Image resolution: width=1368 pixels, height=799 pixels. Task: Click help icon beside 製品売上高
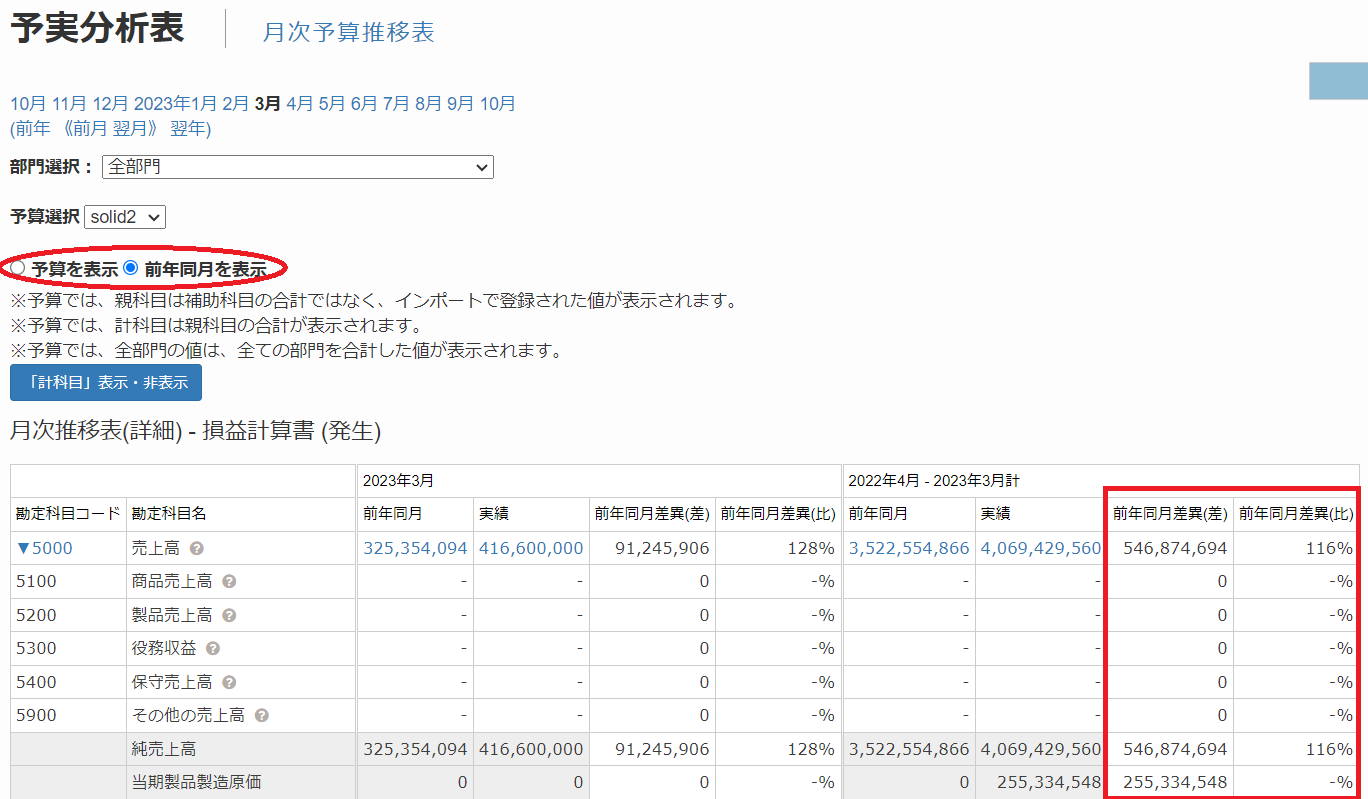[229, 616]
